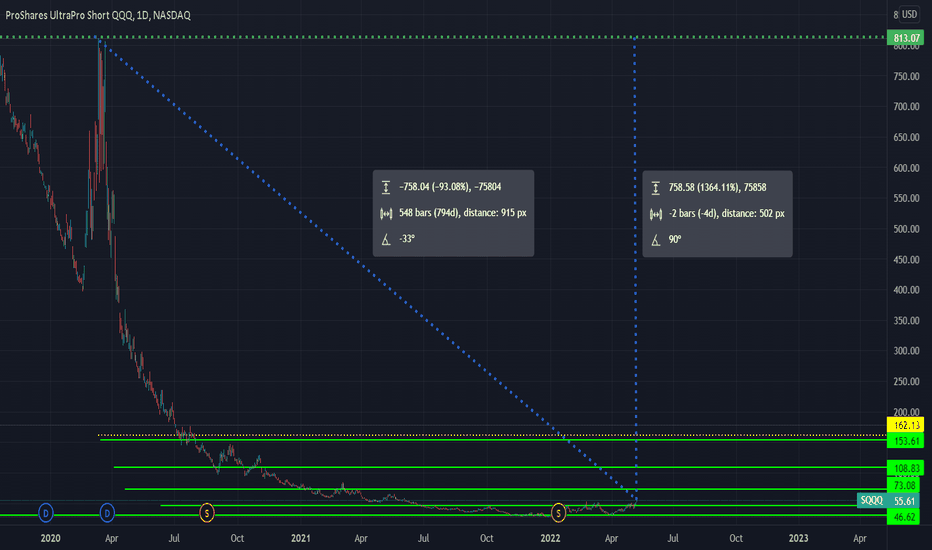The width and height of the screenshot is (932, 550).
Task: Click the 550.00 price axis label
Action: click(x=906, y=199)
